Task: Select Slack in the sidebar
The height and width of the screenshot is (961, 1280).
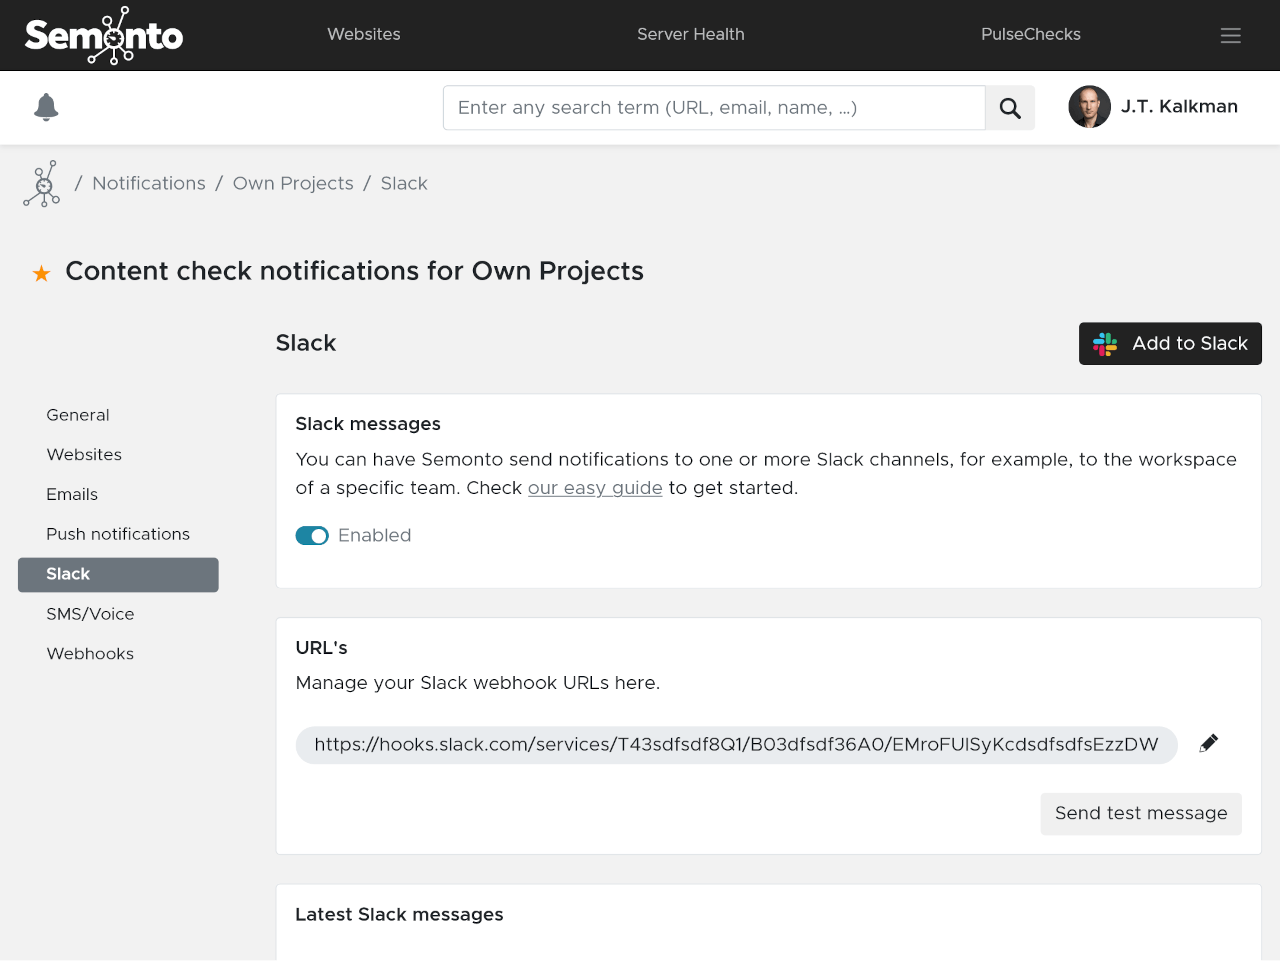Action: [118, 575]
